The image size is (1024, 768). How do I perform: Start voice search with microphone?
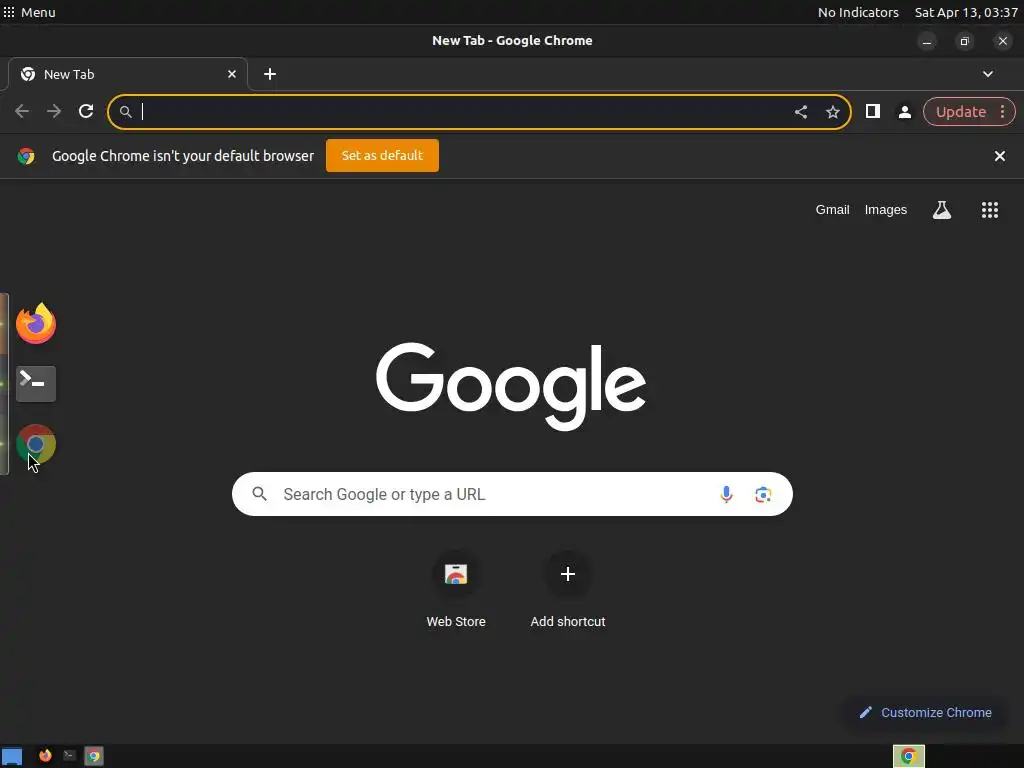tap(726, 494)
